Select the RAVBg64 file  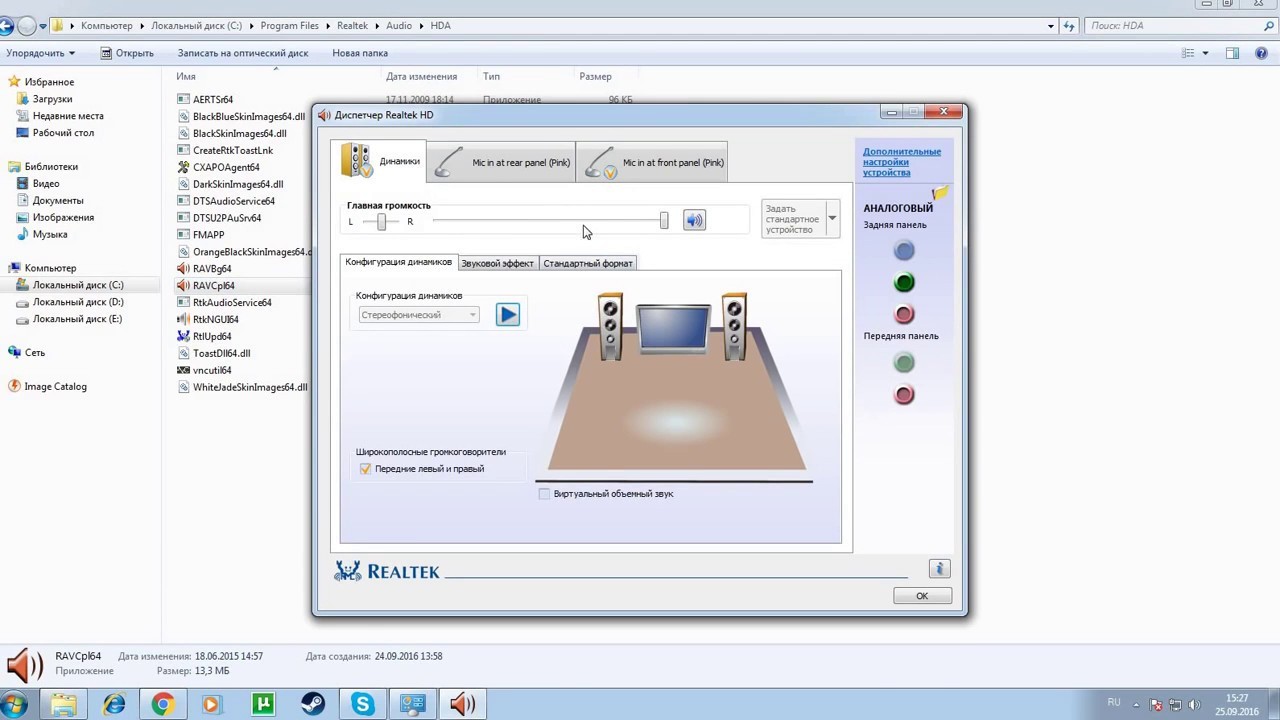tap(212, 268)
